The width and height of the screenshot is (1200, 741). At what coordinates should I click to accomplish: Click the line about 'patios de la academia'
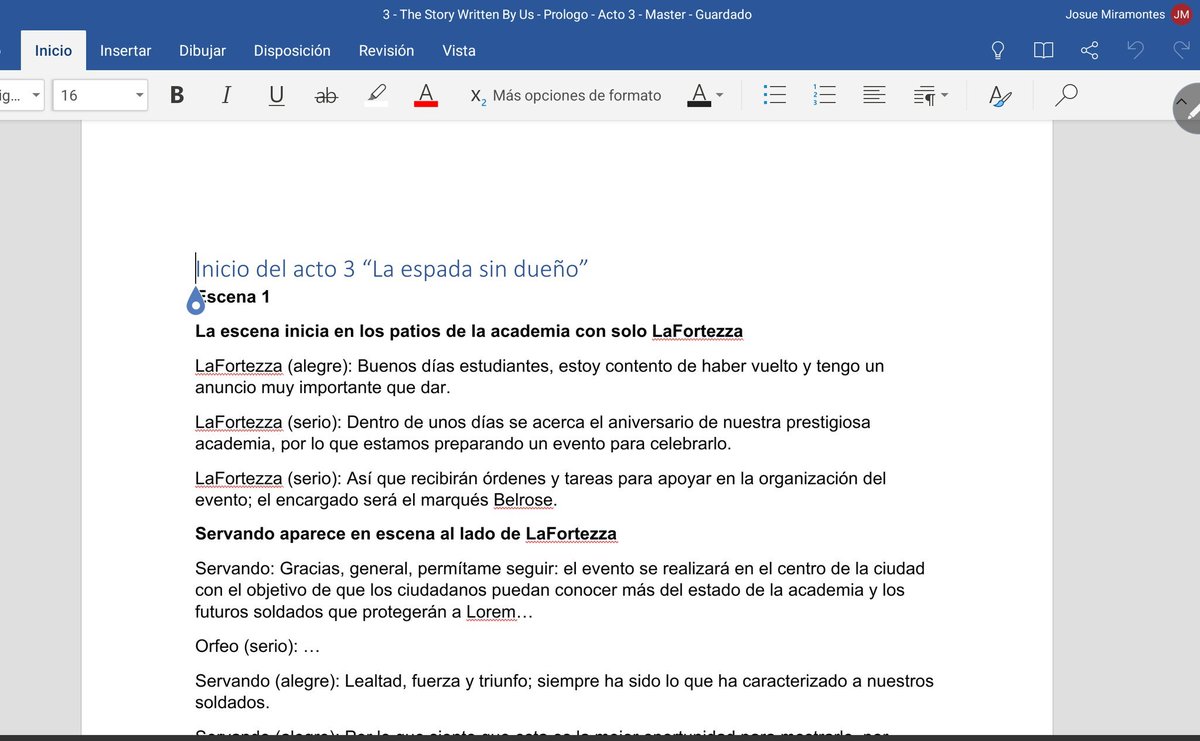coord(469,331)
